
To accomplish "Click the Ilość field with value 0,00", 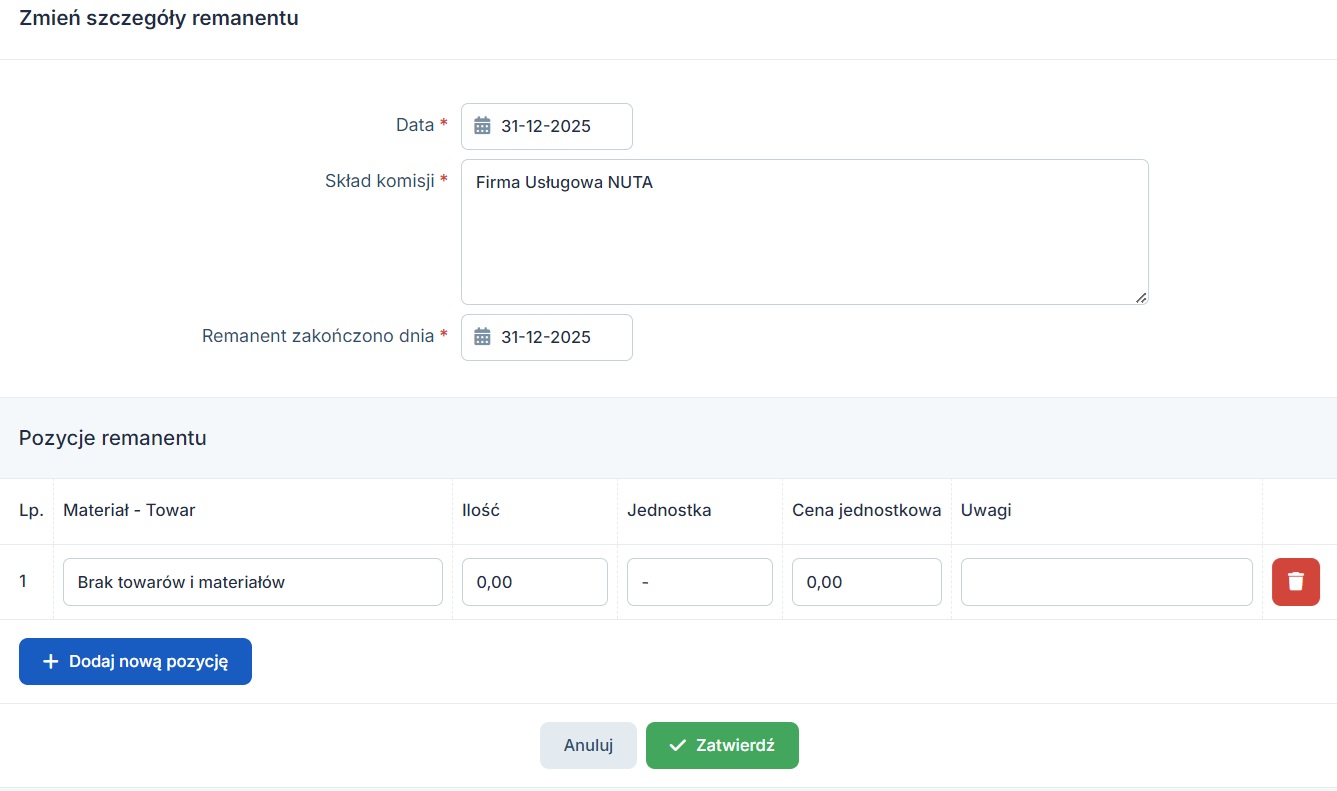I will [534, 582].
